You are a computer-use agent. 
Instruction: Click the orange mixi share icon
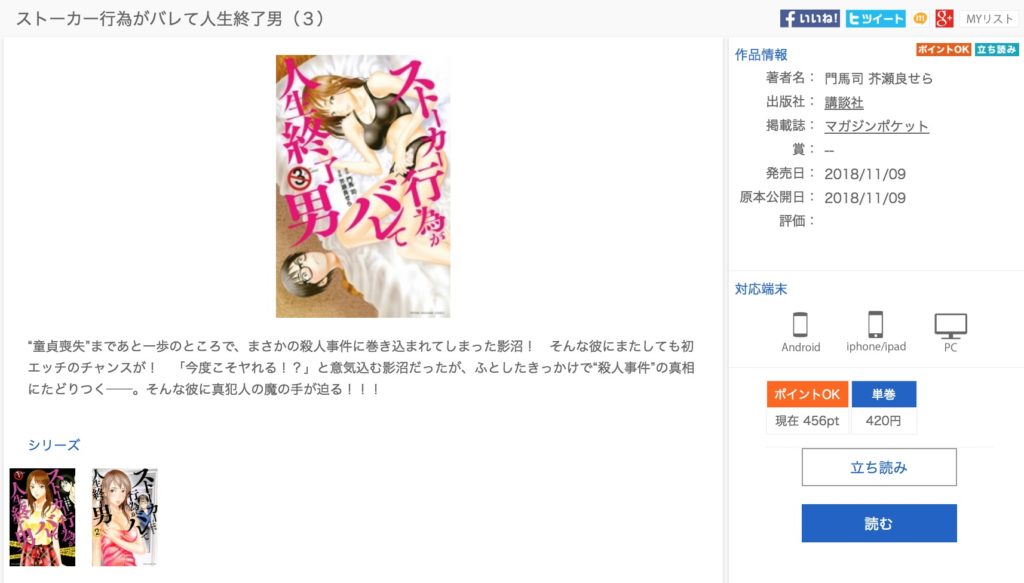coord(920,18)
